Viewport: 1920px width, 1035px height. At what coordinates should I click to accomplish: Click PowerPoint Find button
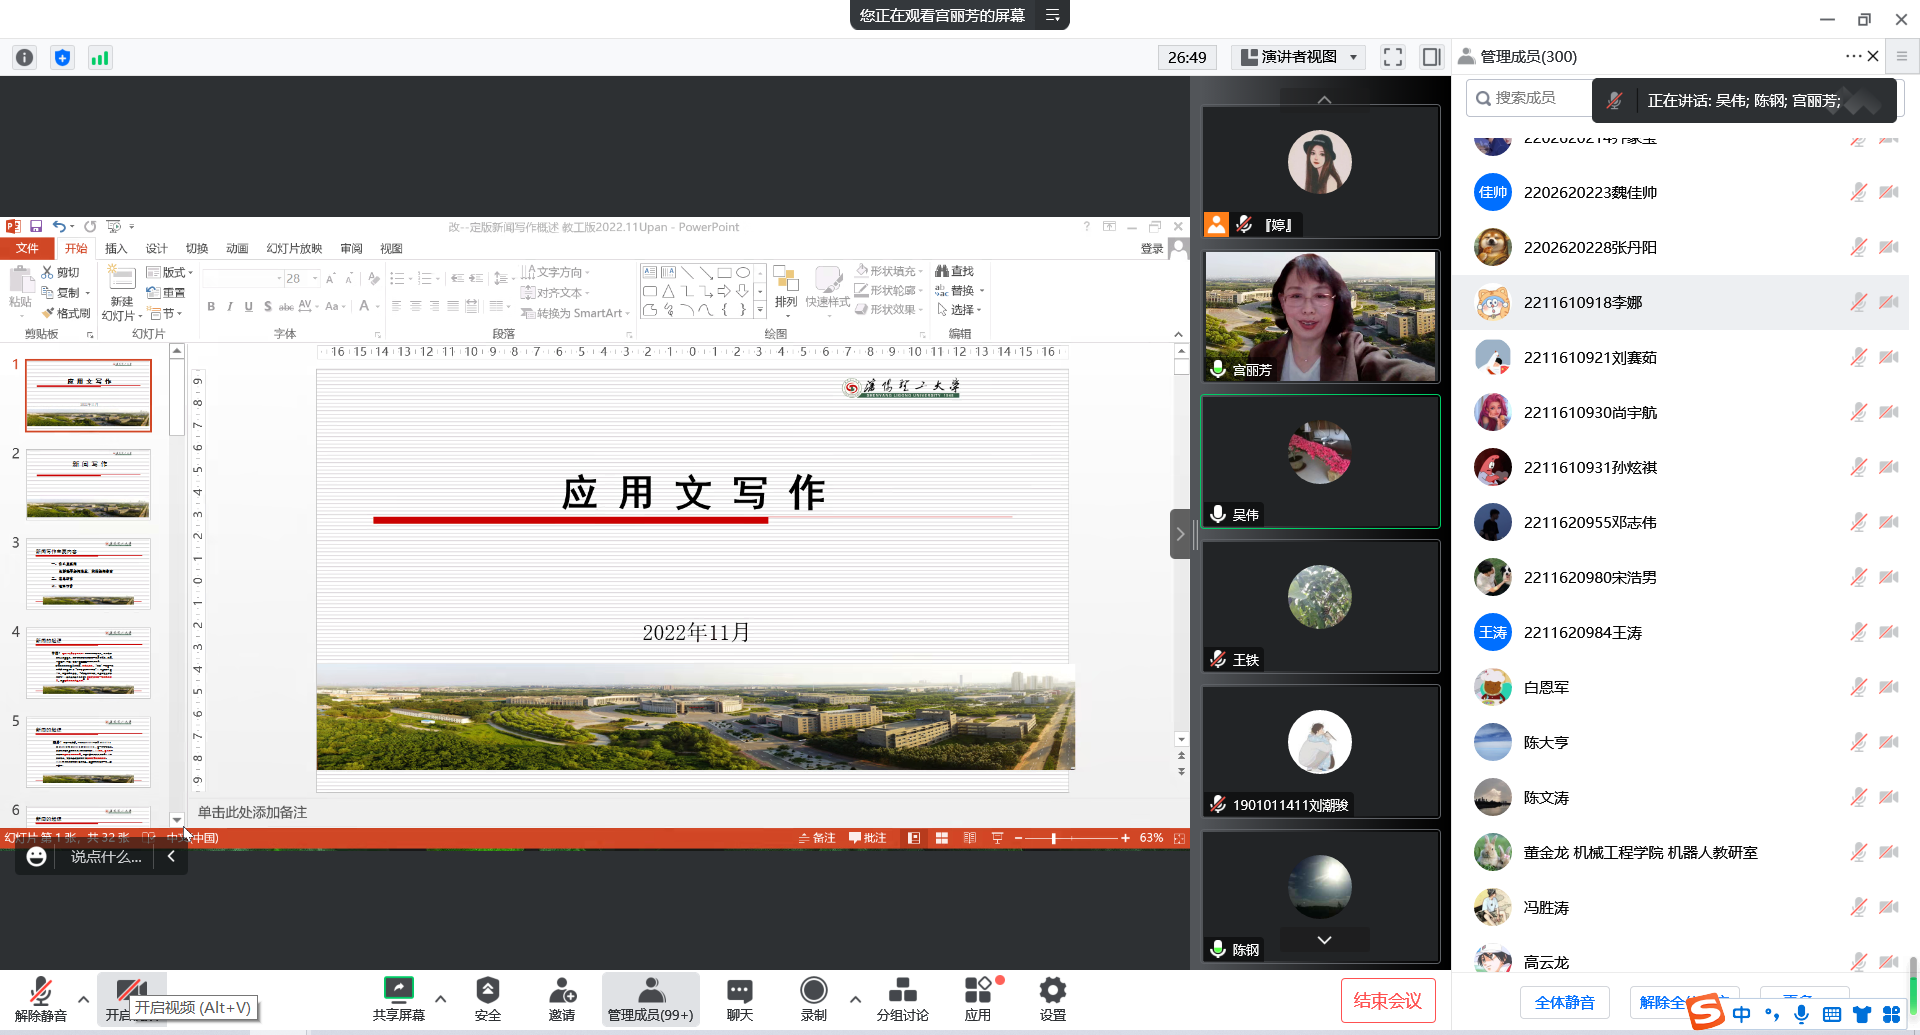(x=955, y=271)
